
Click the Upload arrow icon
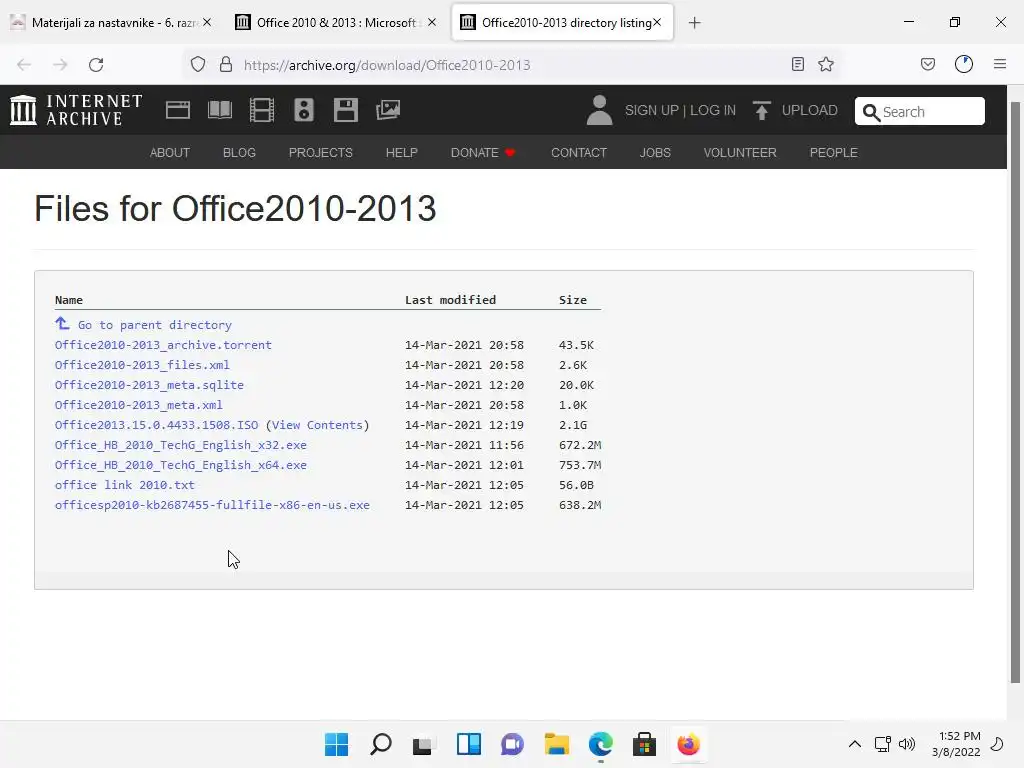pos(761,110)
